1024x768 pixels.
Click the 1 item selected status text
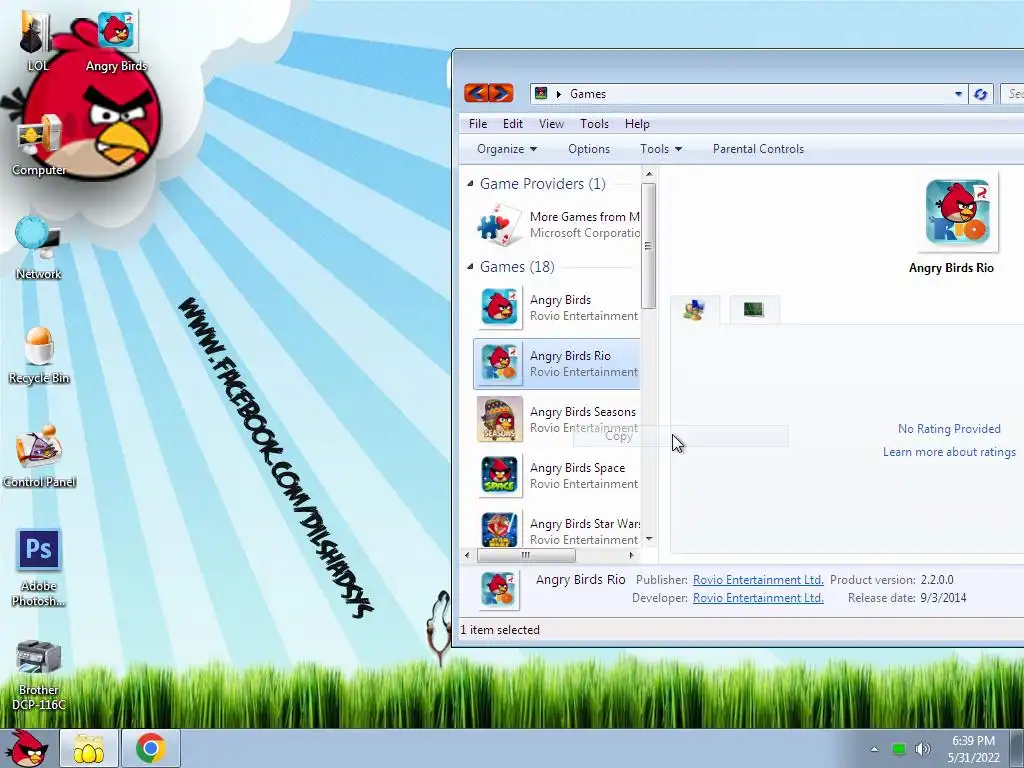(500, 630)
